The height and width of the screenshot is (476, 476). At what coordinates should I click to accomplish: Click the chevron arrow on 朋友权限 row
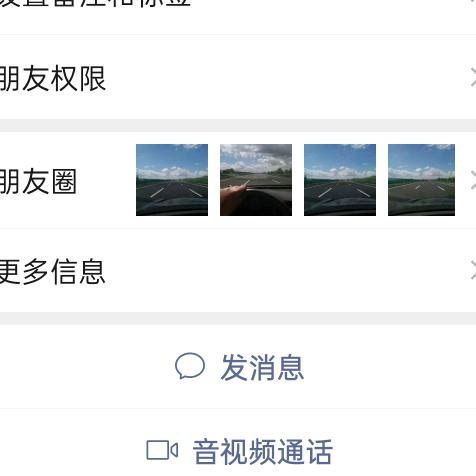click(473, 77)
